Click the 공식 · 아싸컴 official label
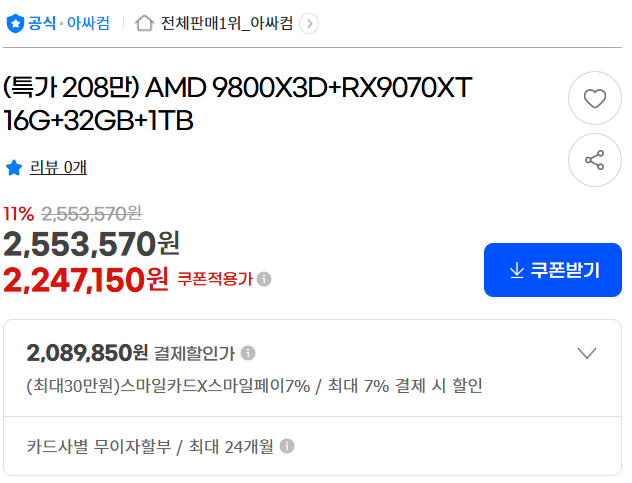This screenshot has width=632, height=483. [68, 23]
